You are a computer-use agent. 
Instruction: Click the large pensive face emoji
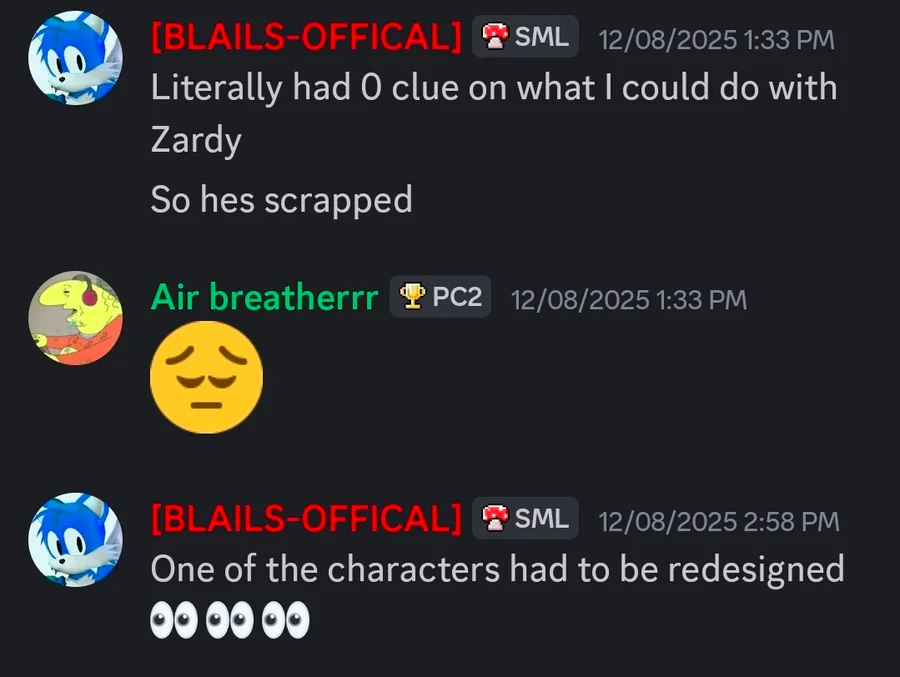(207, 378)
